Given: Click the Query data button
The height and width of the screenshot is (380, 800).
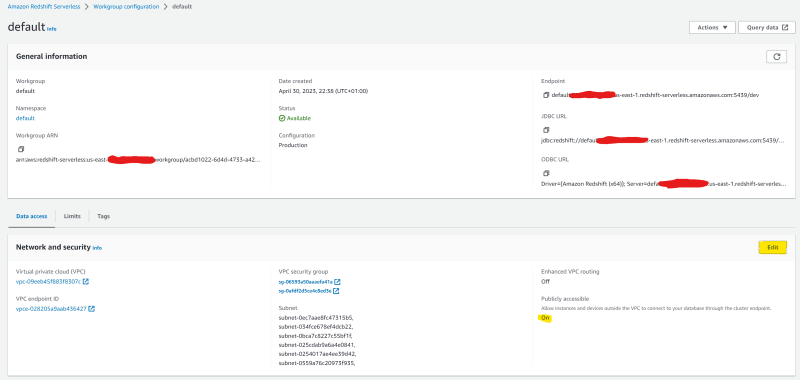Looking at the screenshot, I should point(766,28).
